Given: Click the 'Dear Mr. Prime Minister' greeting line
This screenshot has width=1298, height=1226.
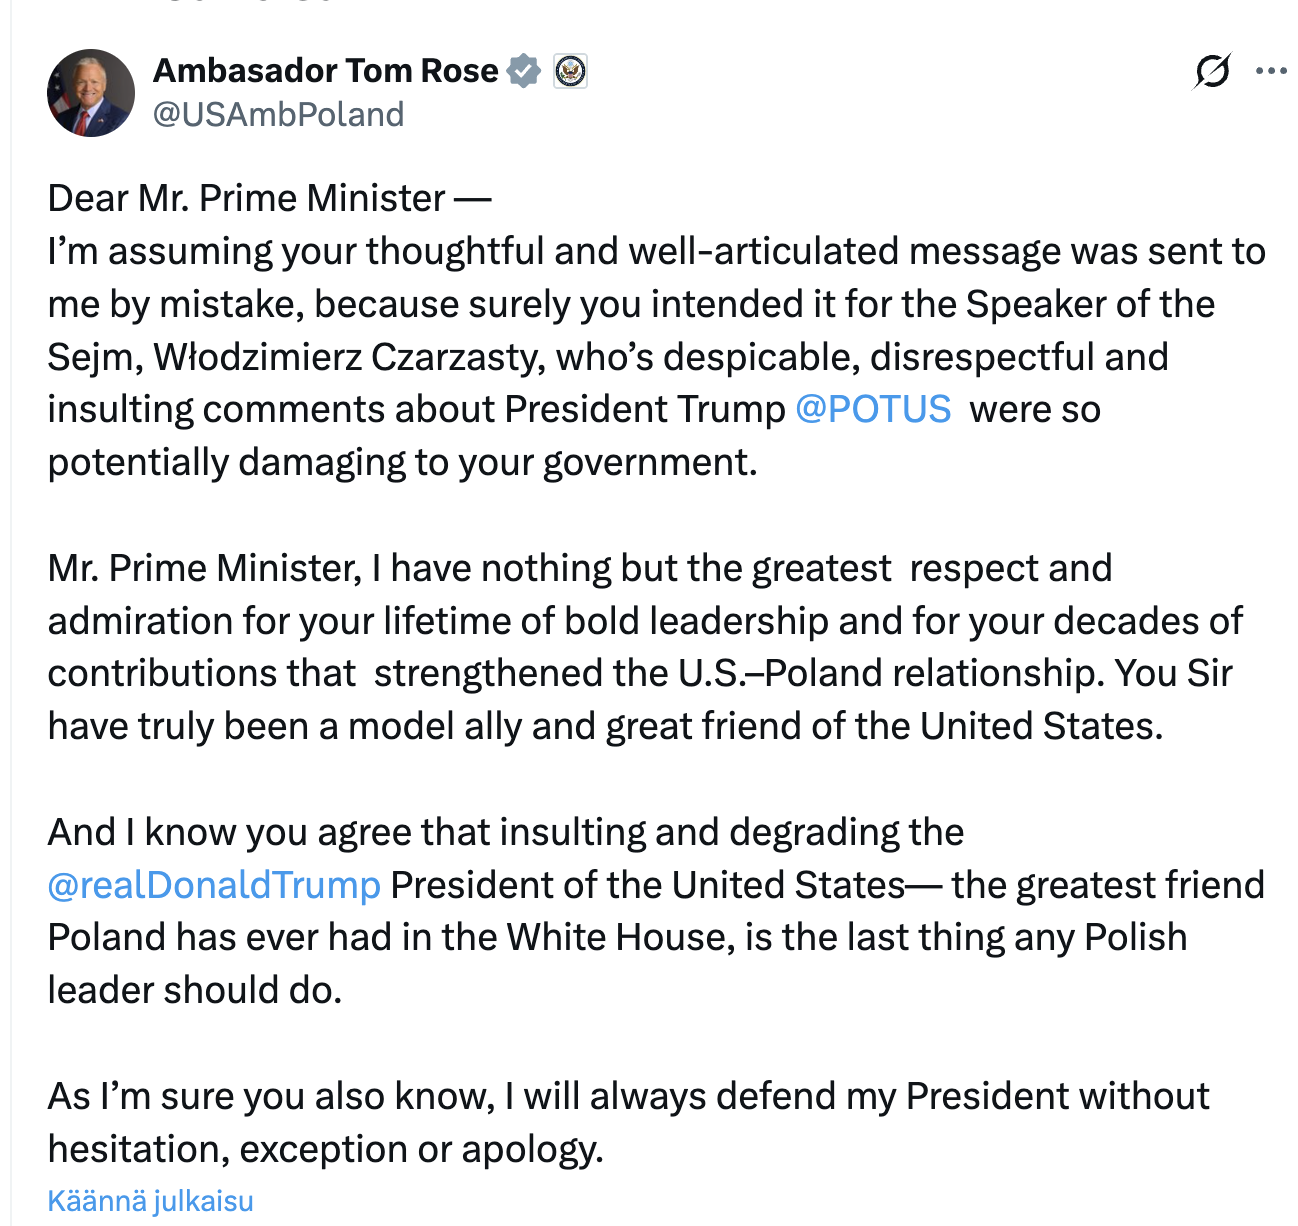Looking at the screenshot, I should tap(246, 199).
